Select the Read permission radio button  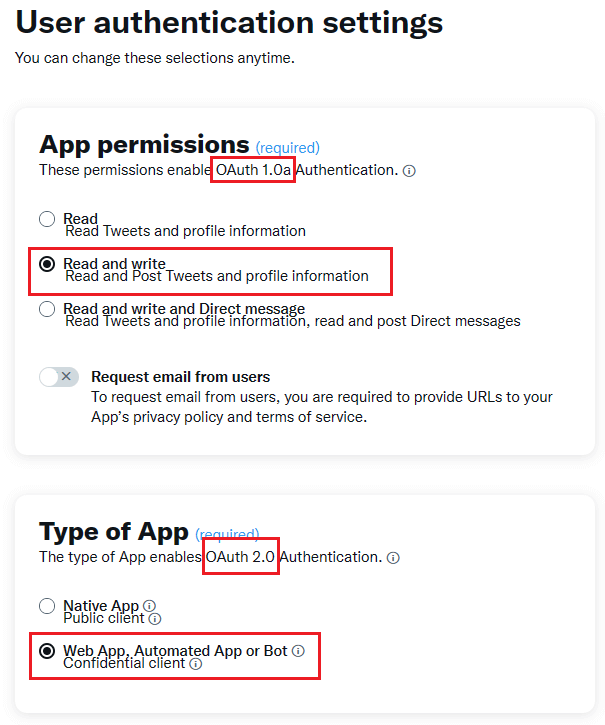pos(47,219)
